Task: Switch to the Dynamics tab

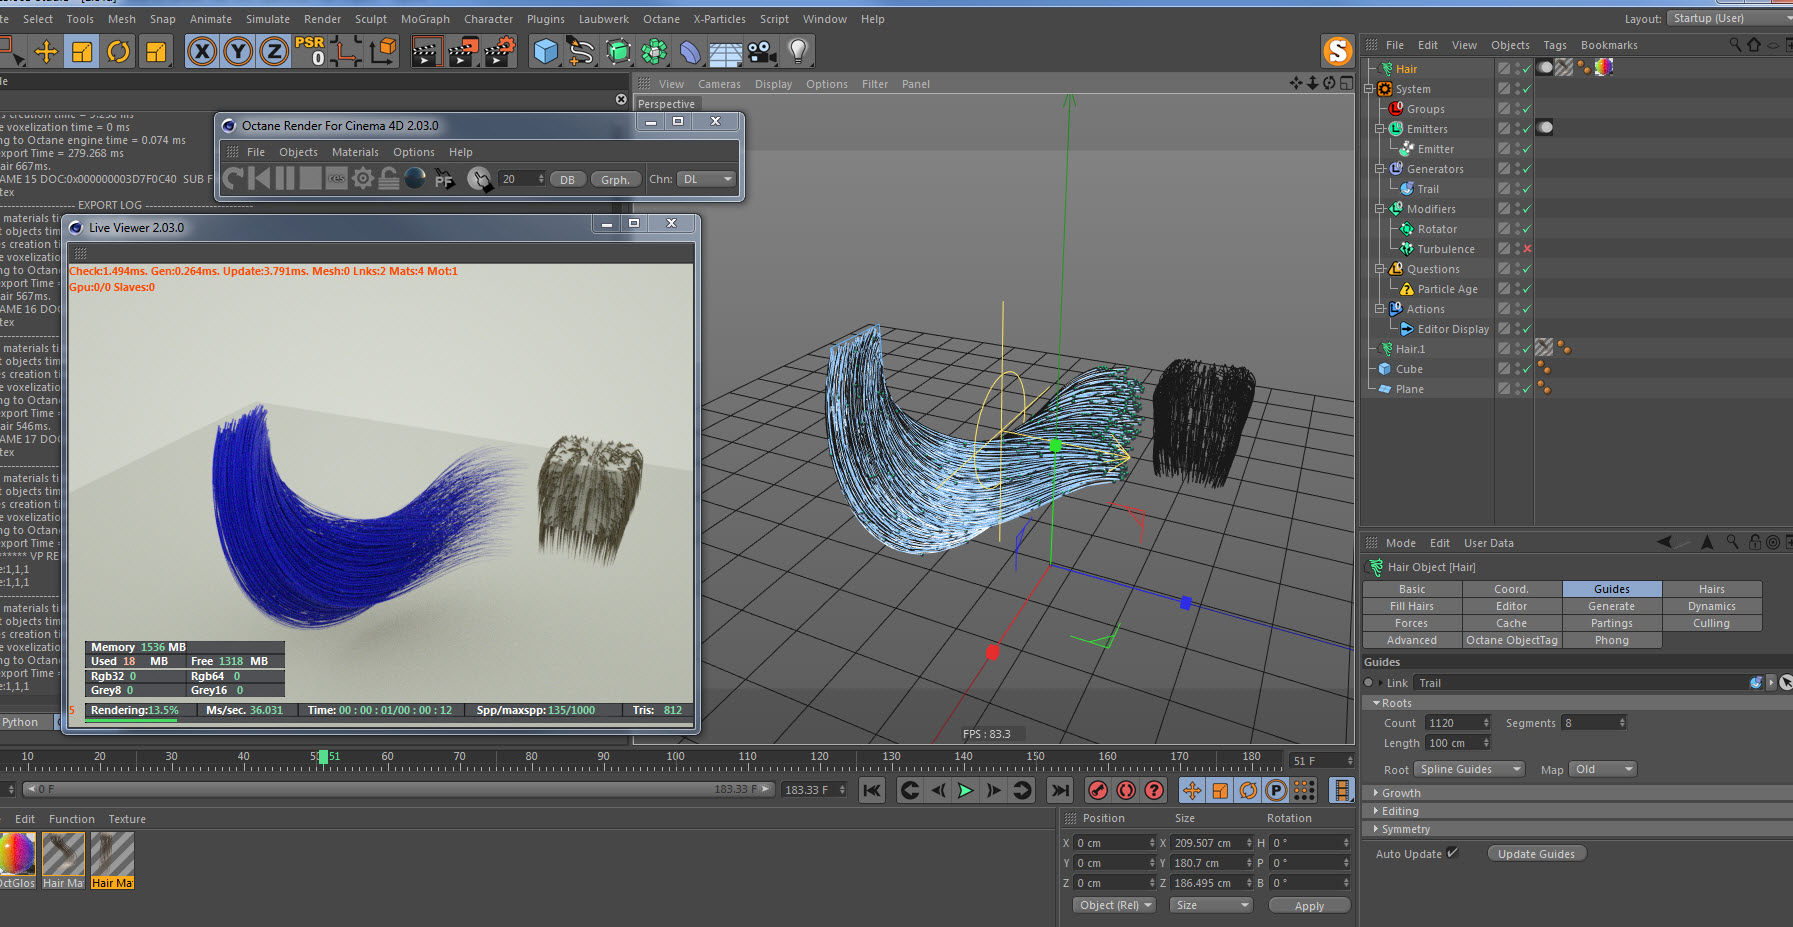Action: tap(1711, 606)
